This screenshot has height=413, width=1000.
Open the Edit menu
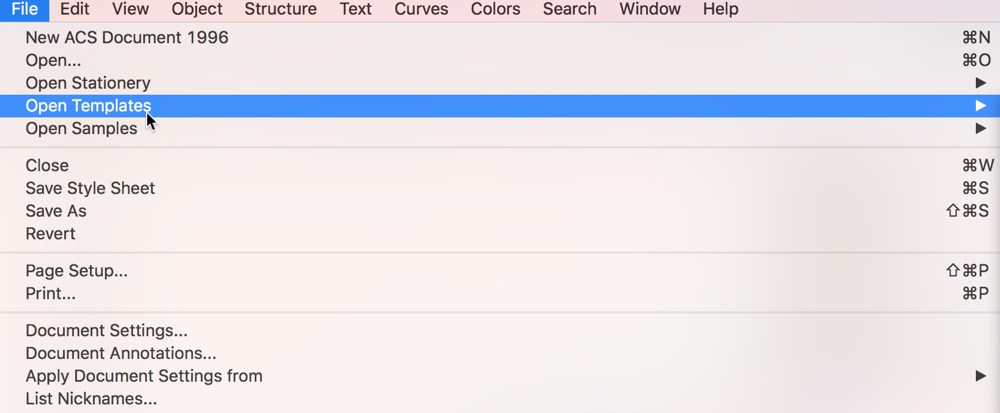(x=75, y=10)
